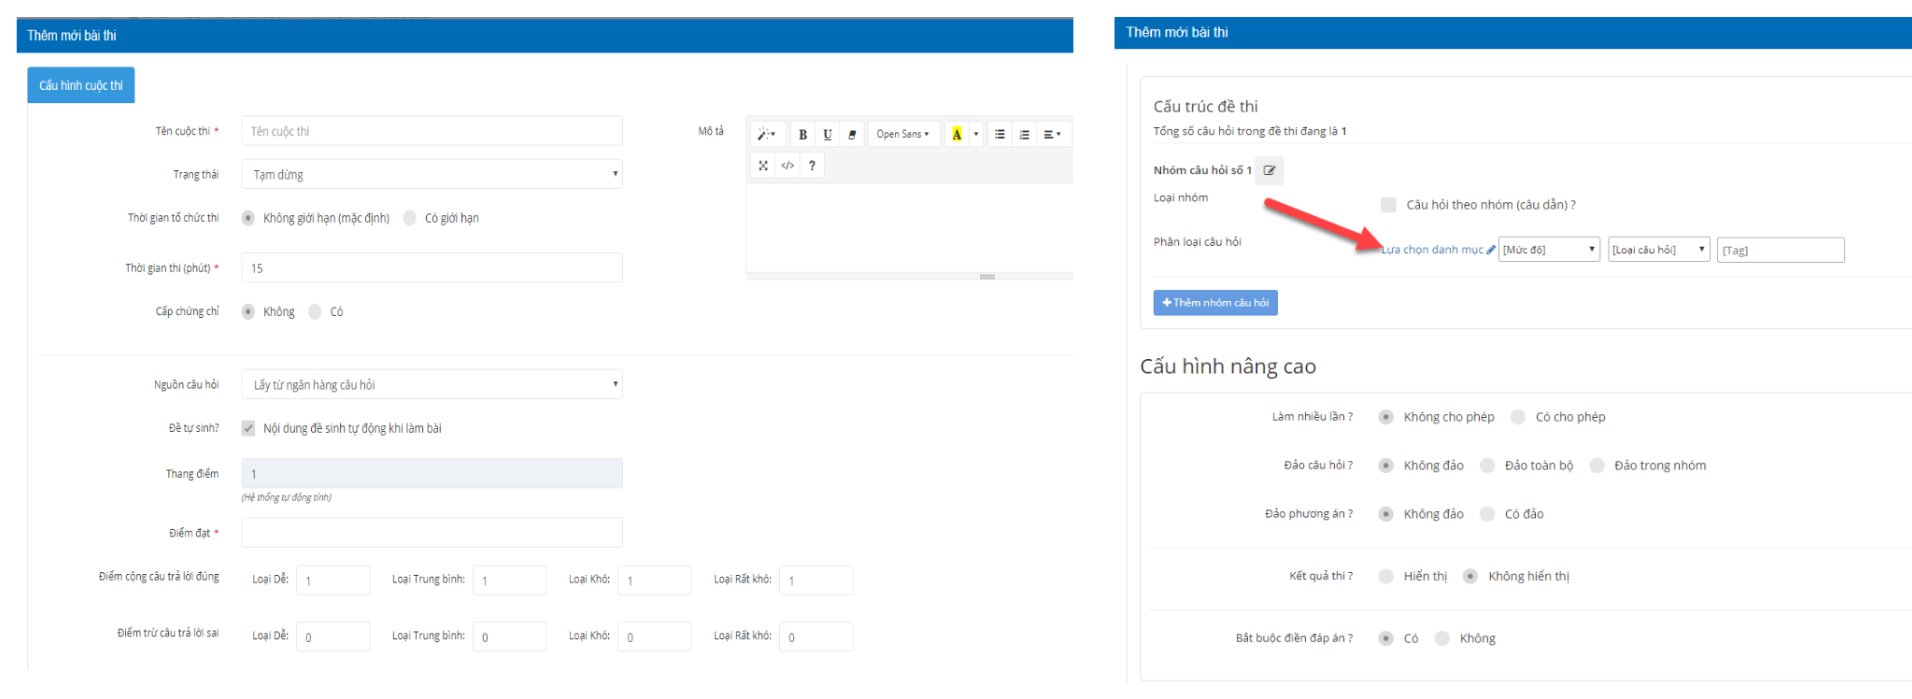
Task: Click the yellow highlight color button
Action: [956, 134]
